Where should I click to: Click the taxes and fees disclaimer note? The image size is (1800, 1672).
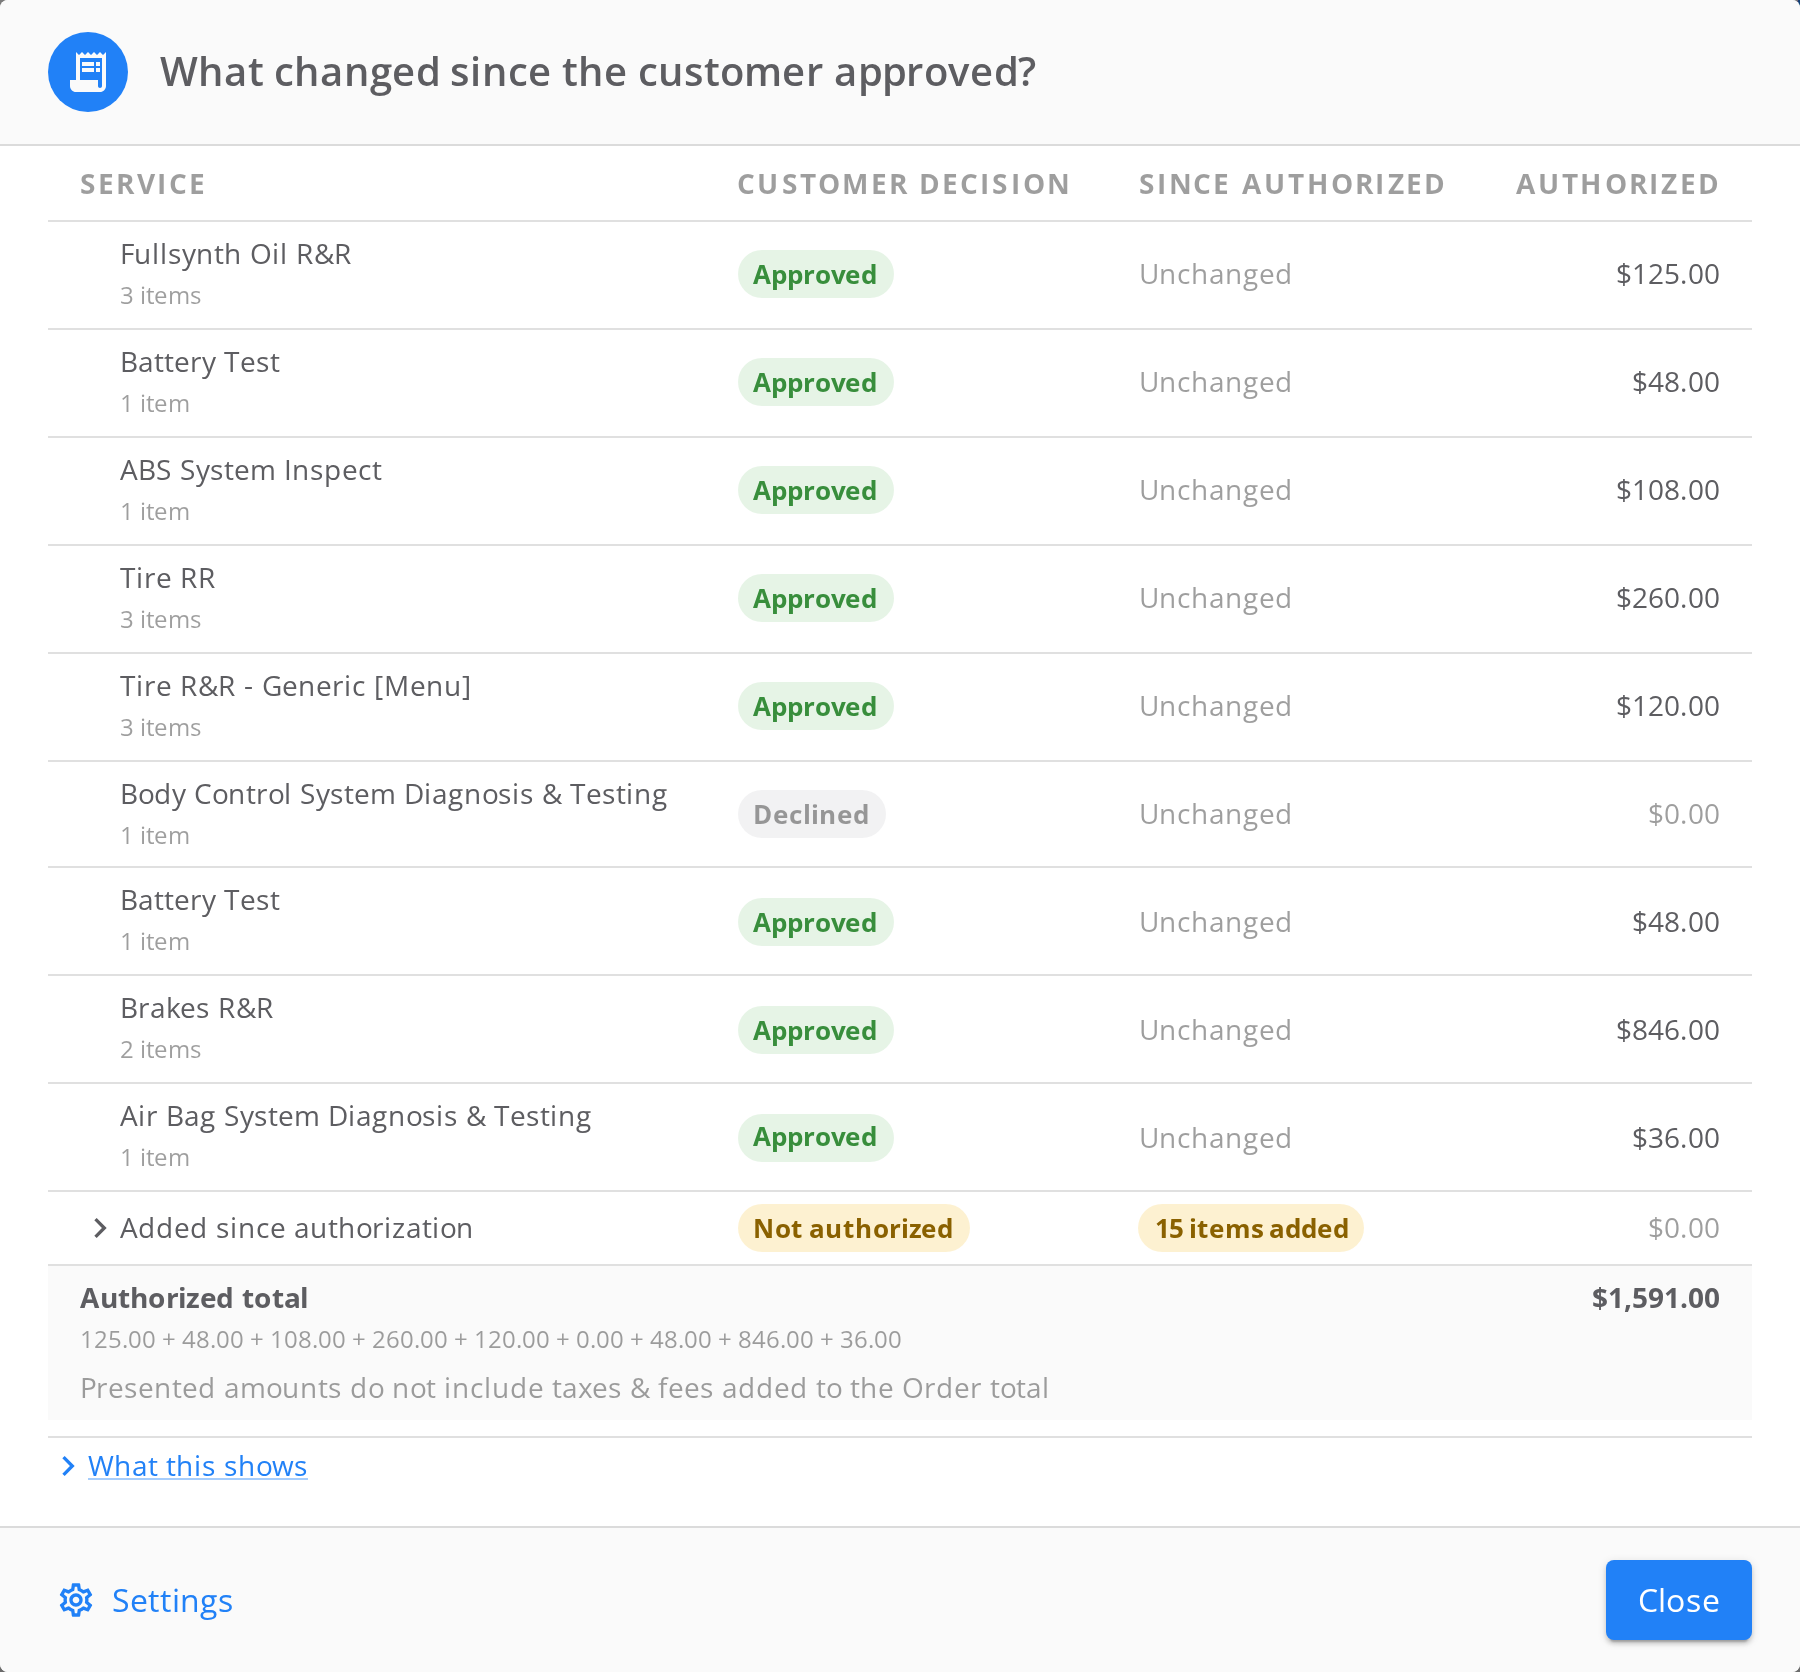click(564, 1388)
